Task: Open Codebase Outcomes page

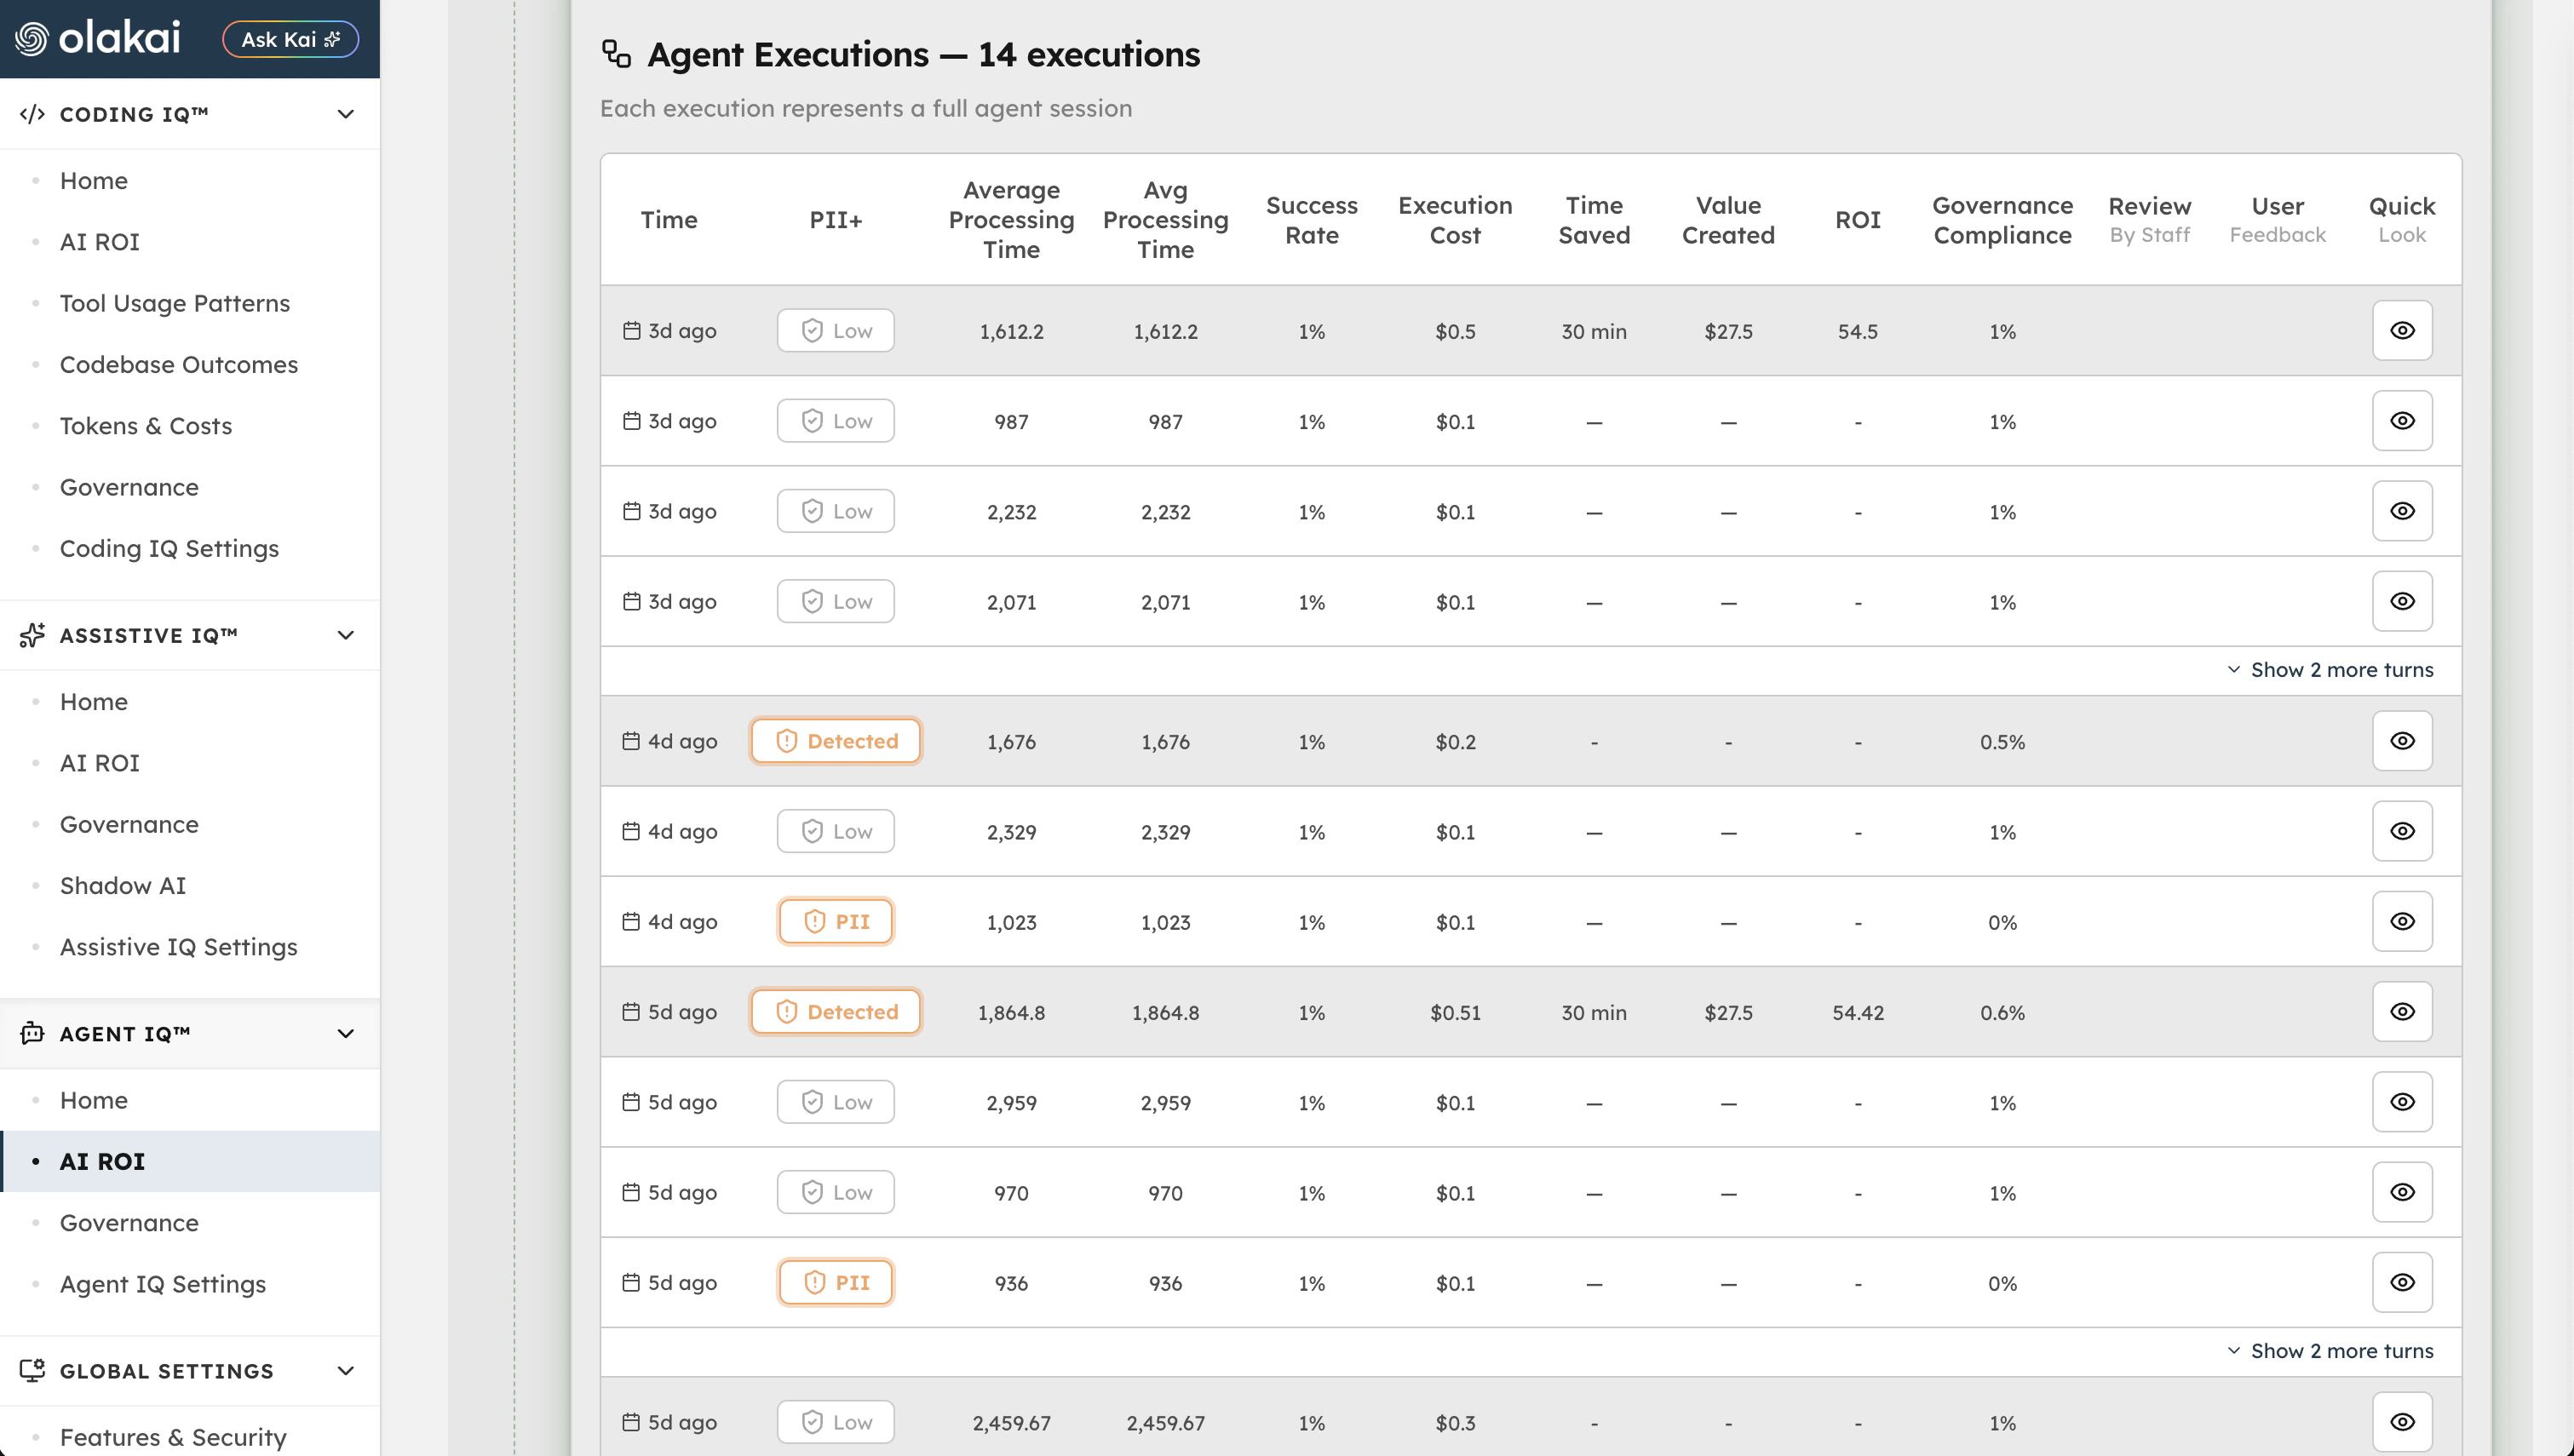Action: click(x=179, y=364)
